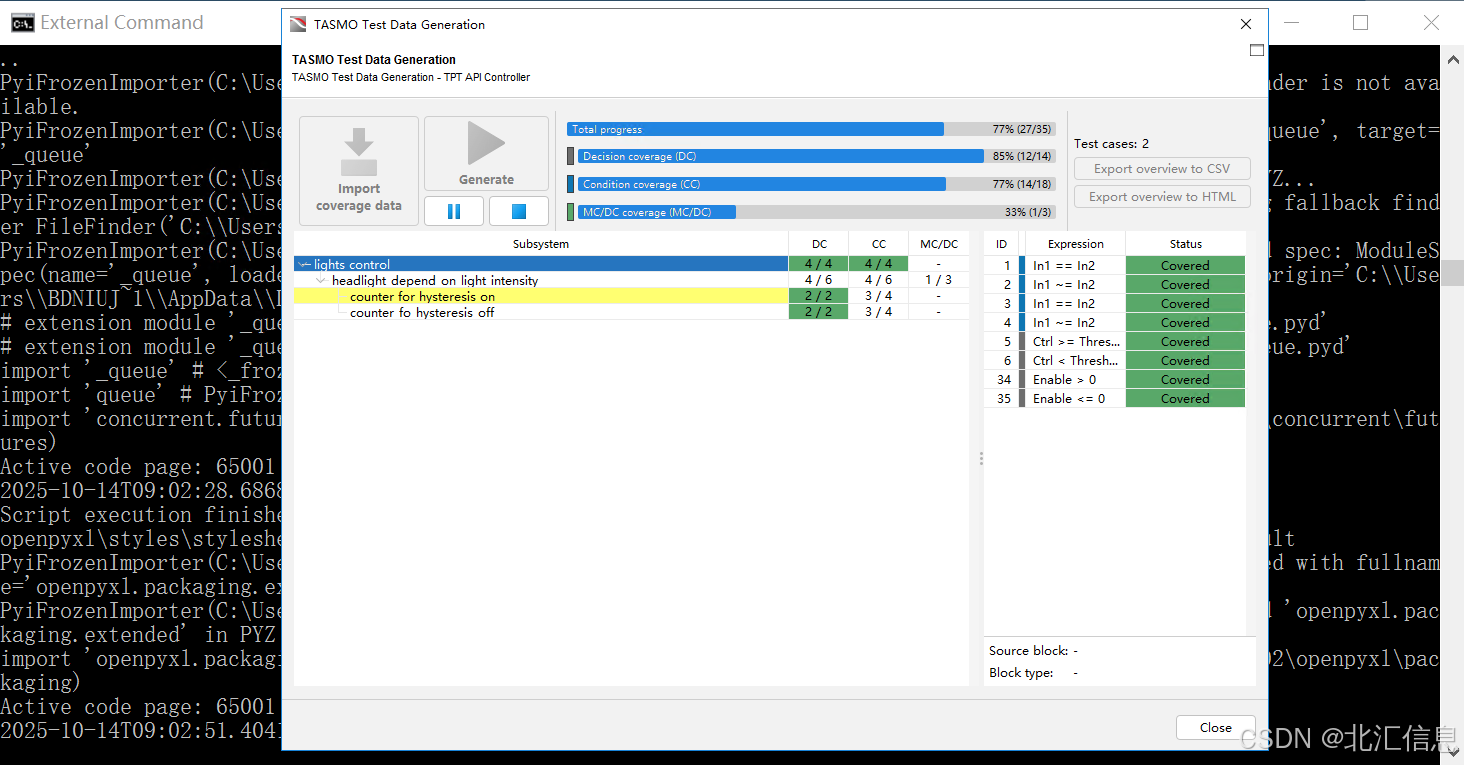Viewport: 1464px width, 765px height.
Task: Maximize the External Command window
Action: coord(1360,22)
